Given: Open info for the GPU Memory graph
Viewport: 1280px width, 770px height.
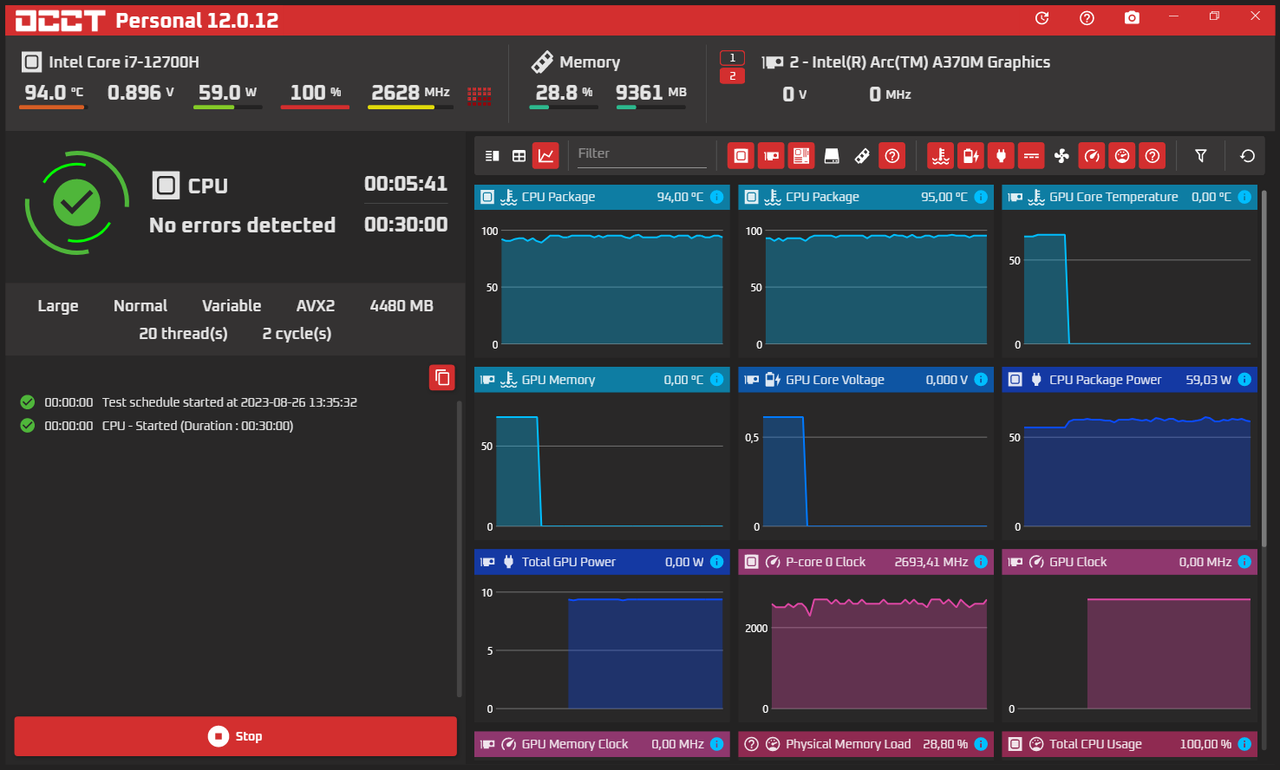Looking at the screenshot, I should 716,380.
